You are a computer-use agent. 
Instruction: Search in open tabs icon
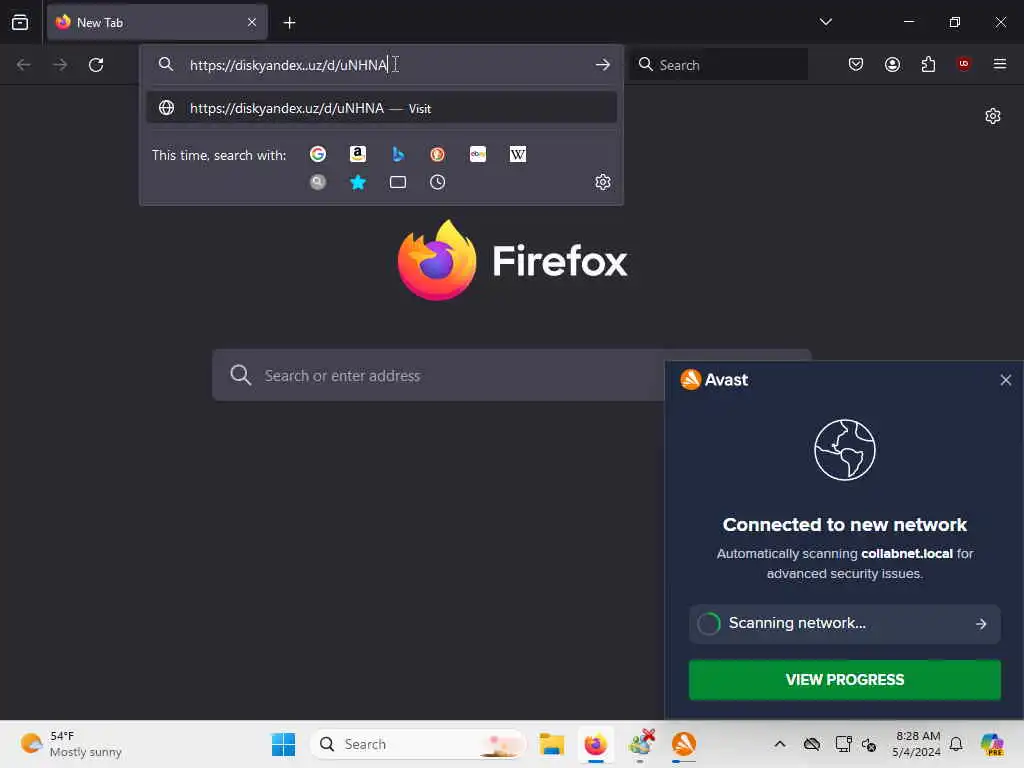(x=398, y=182)
